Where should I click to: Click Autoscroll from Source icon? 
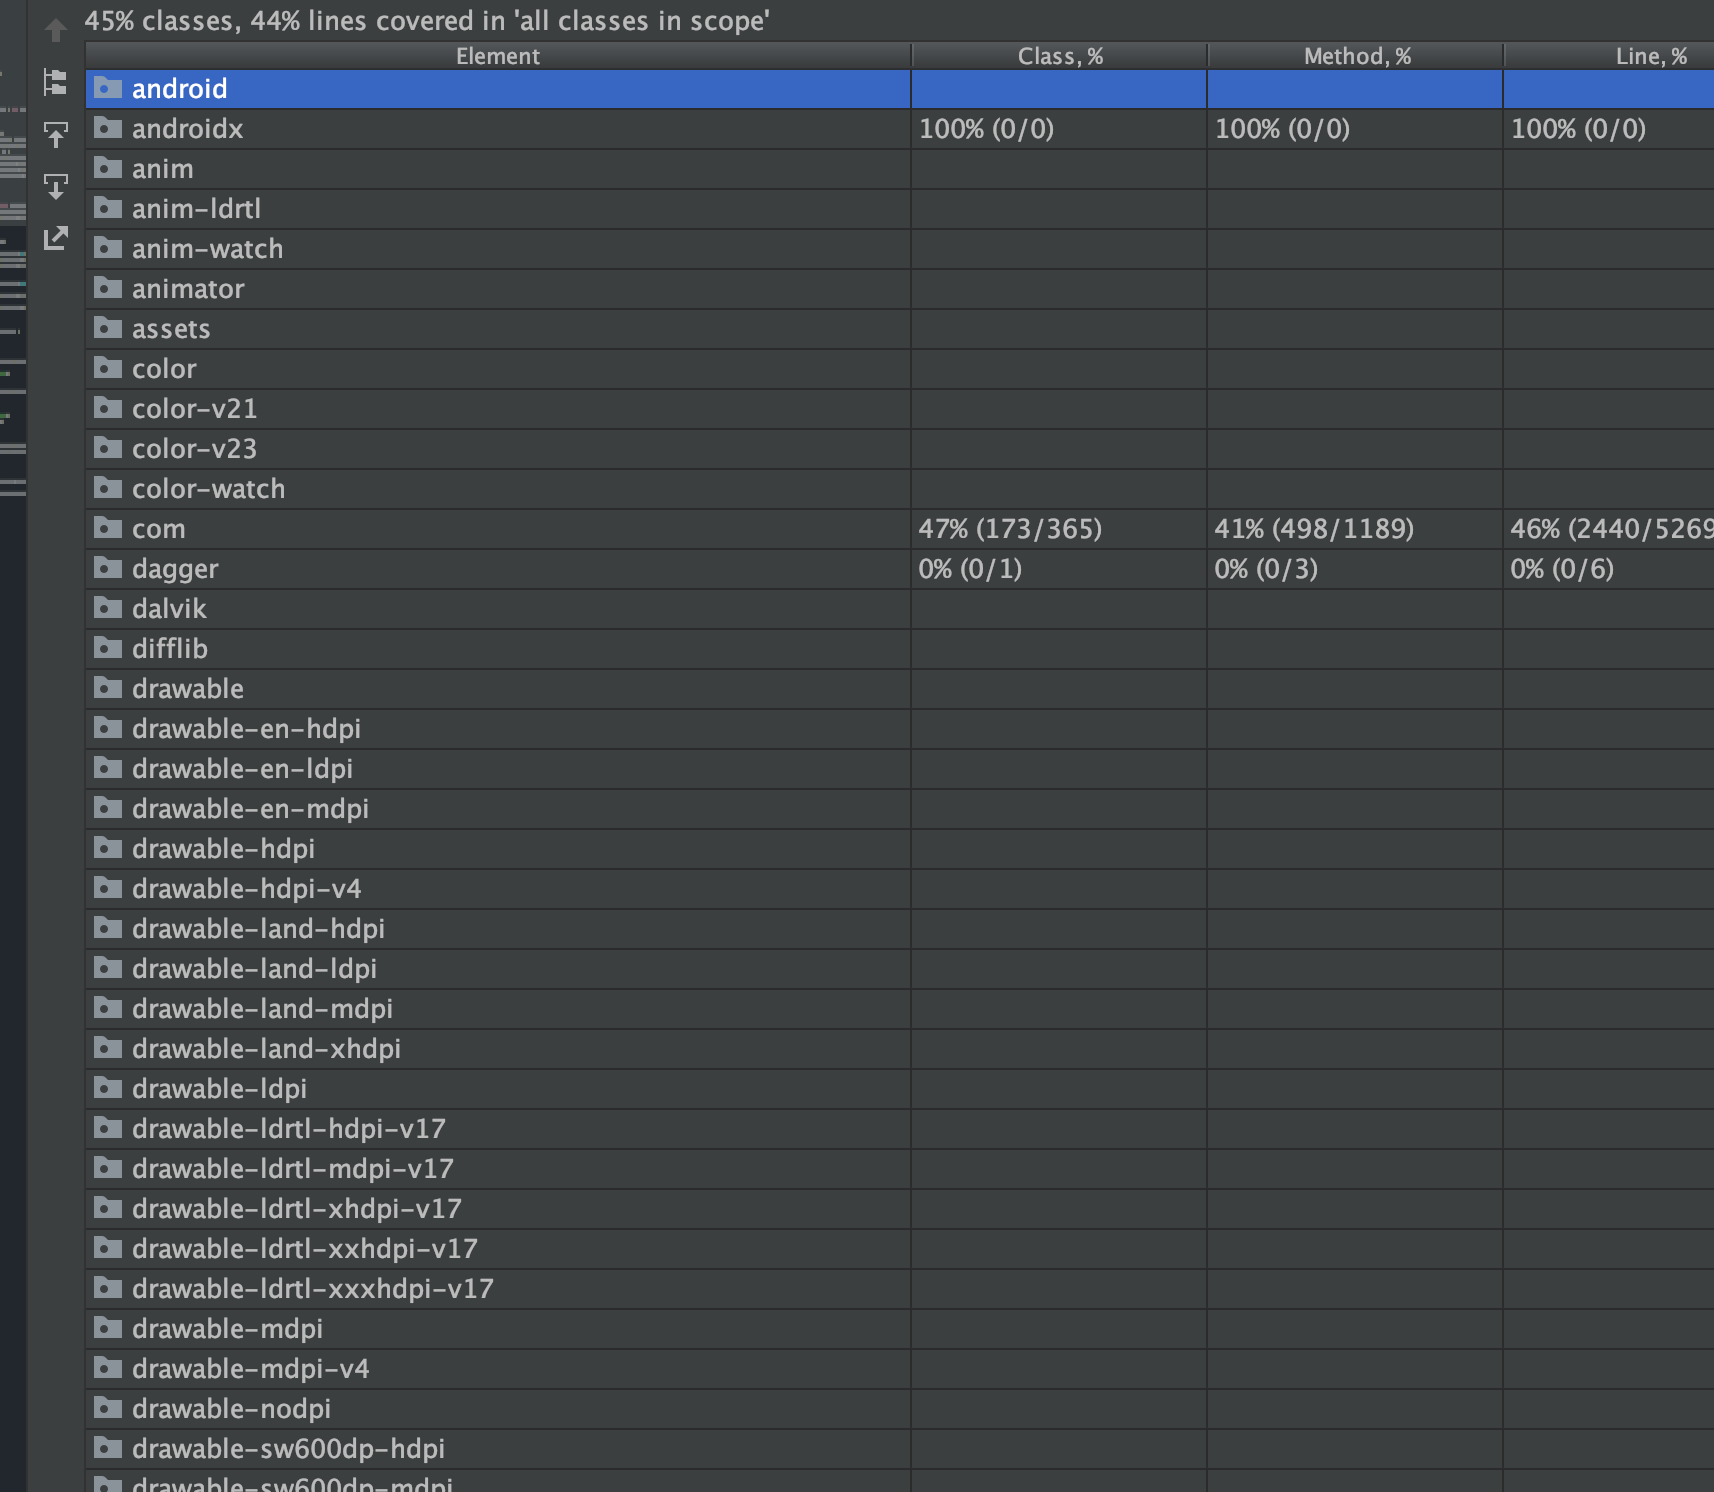point(56,186)
